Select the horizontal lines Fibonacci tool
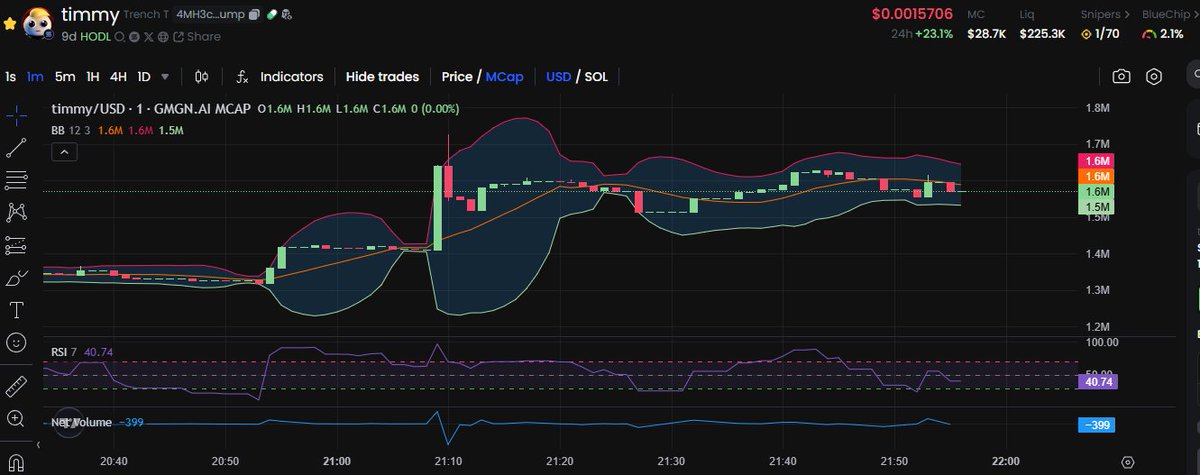Viewport: 1200px width, 475px height. (15, 180)
